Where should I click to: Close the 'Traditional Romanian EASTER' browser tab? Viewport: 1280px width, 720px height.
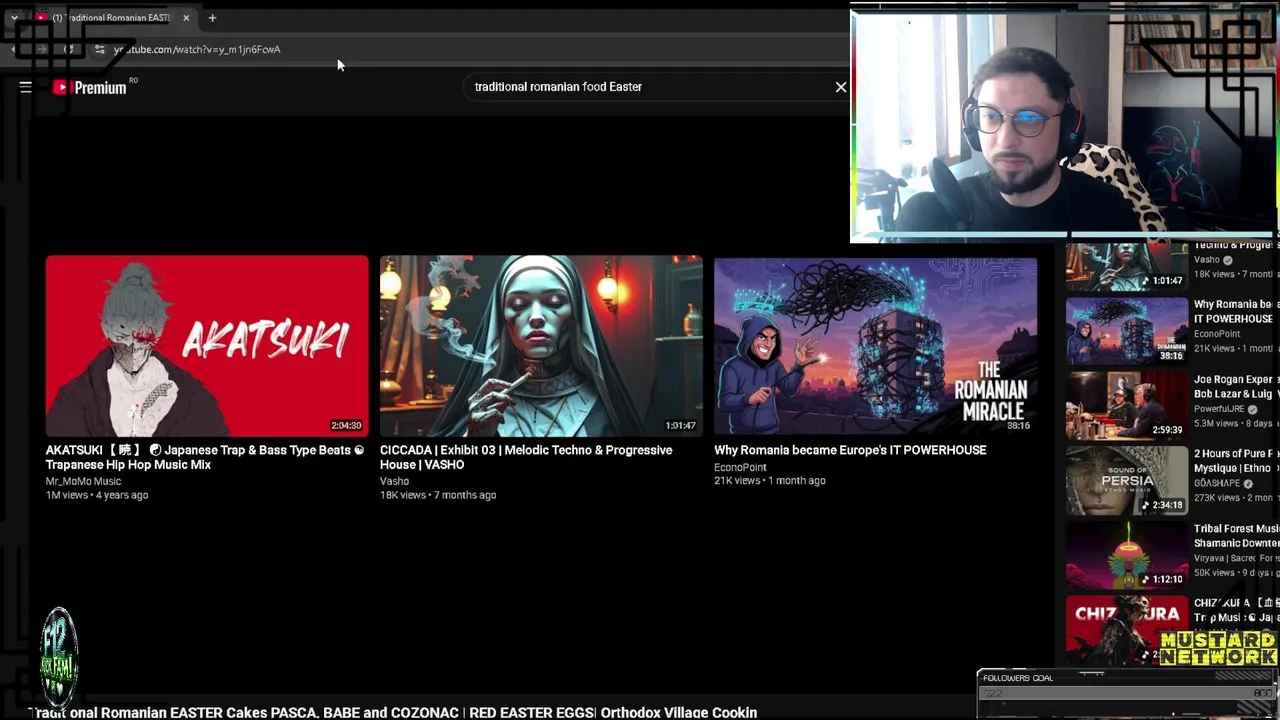click(186, 18)
